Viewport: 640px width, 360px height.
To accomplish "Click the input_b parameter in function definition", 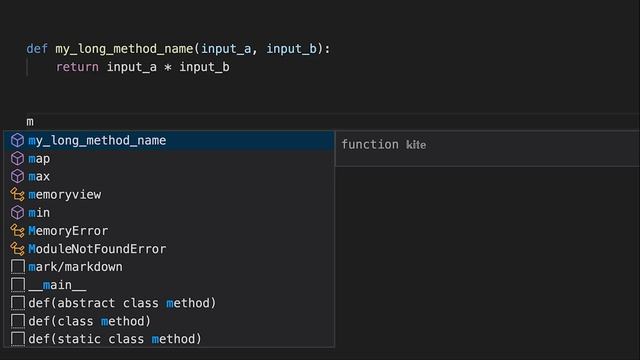I will (292, 49).
